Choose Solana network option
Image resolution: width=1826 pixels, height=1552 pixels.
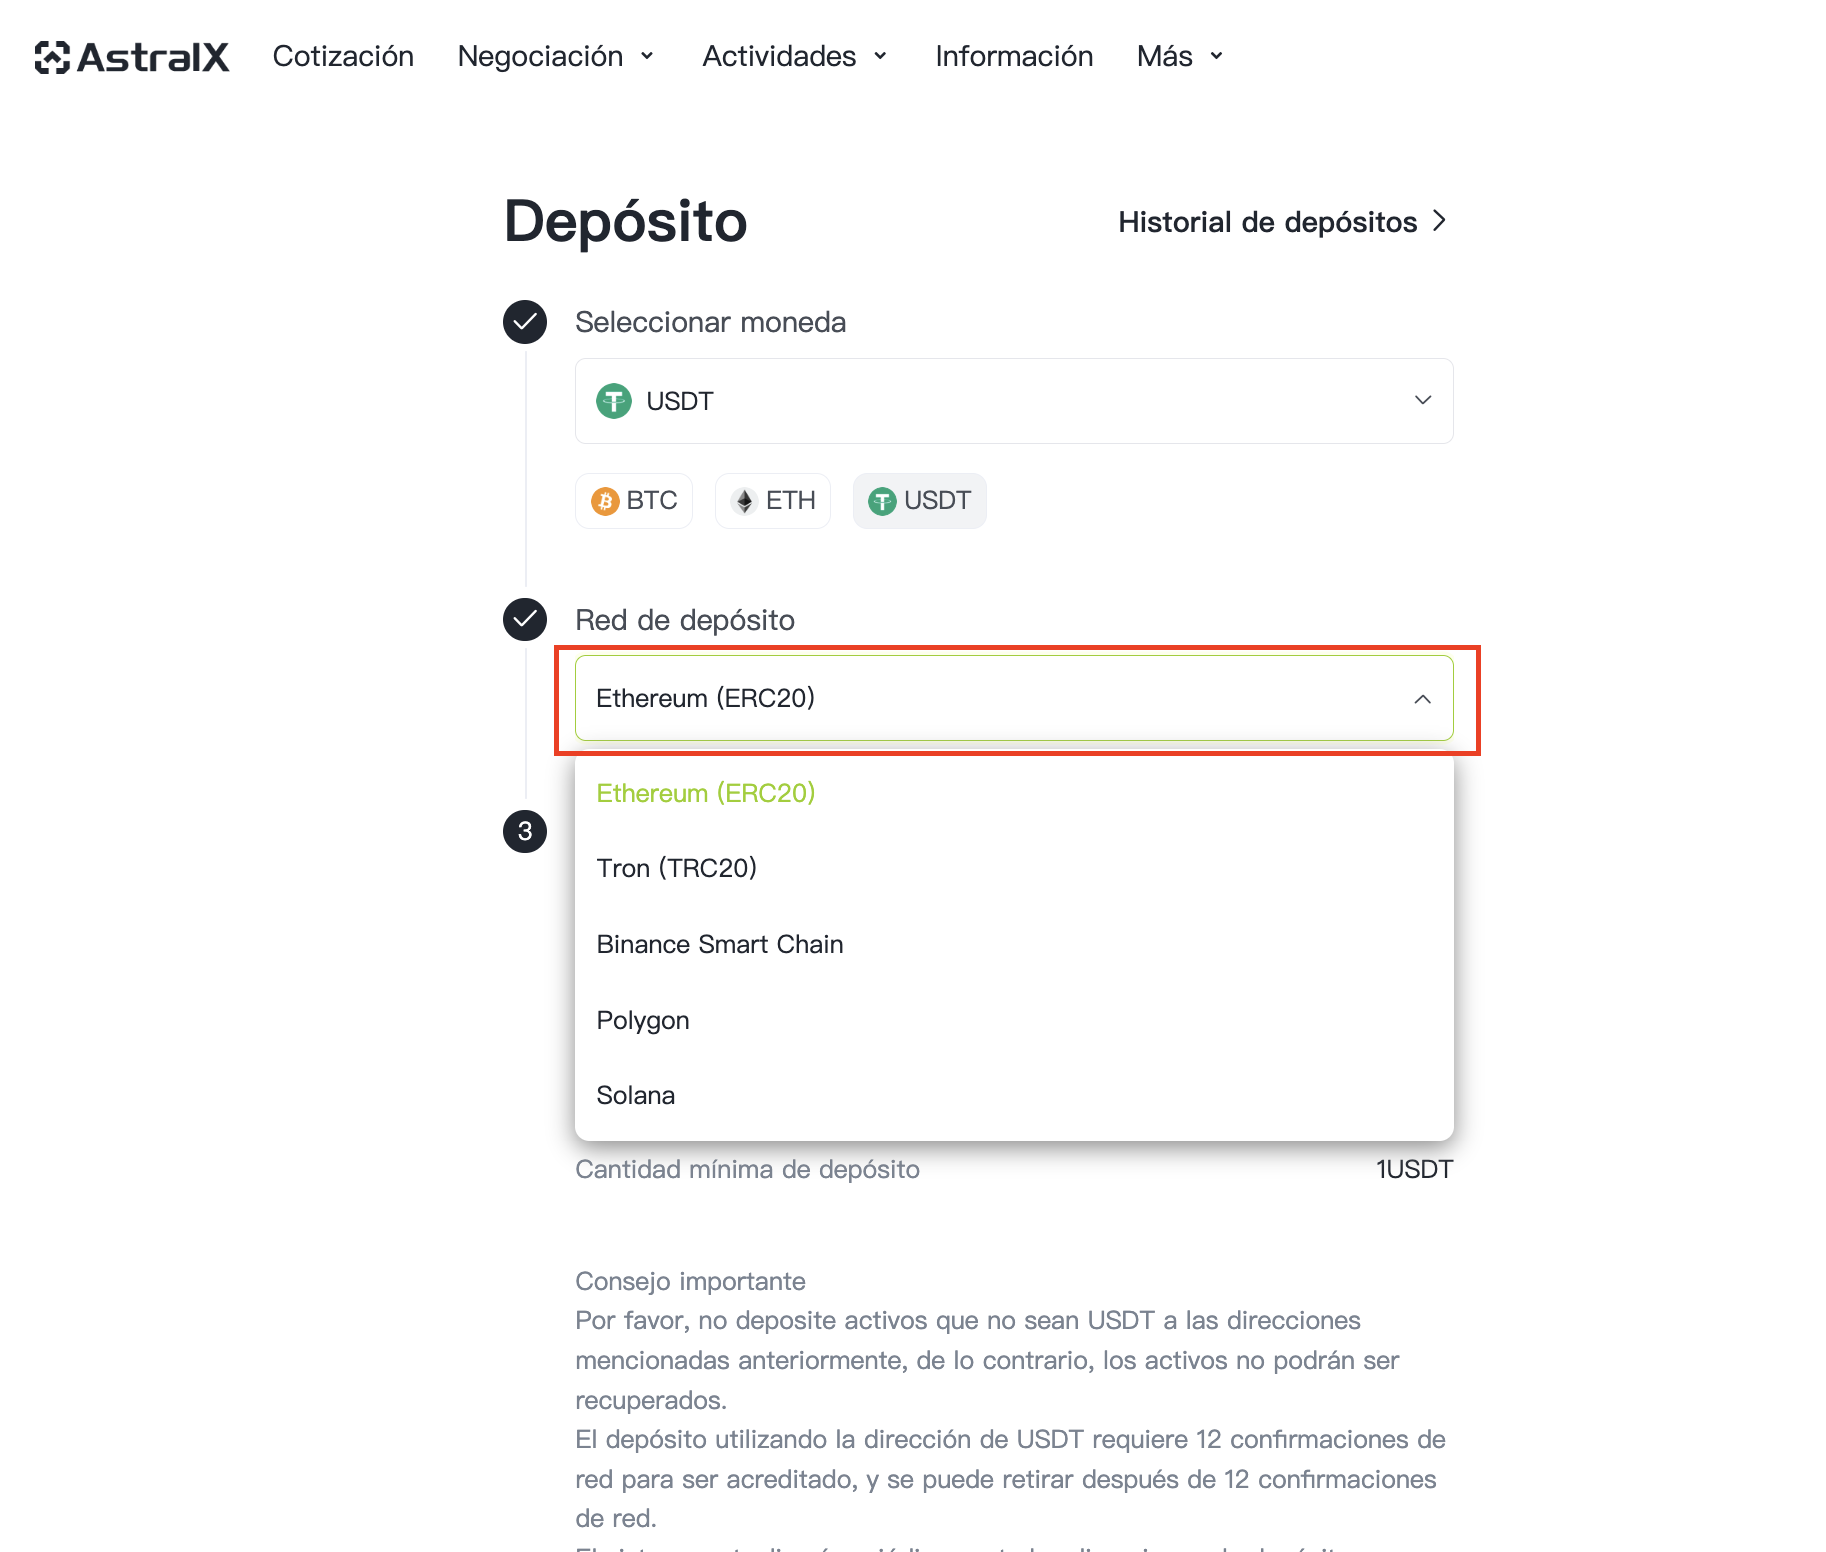click(1014, 1095)
